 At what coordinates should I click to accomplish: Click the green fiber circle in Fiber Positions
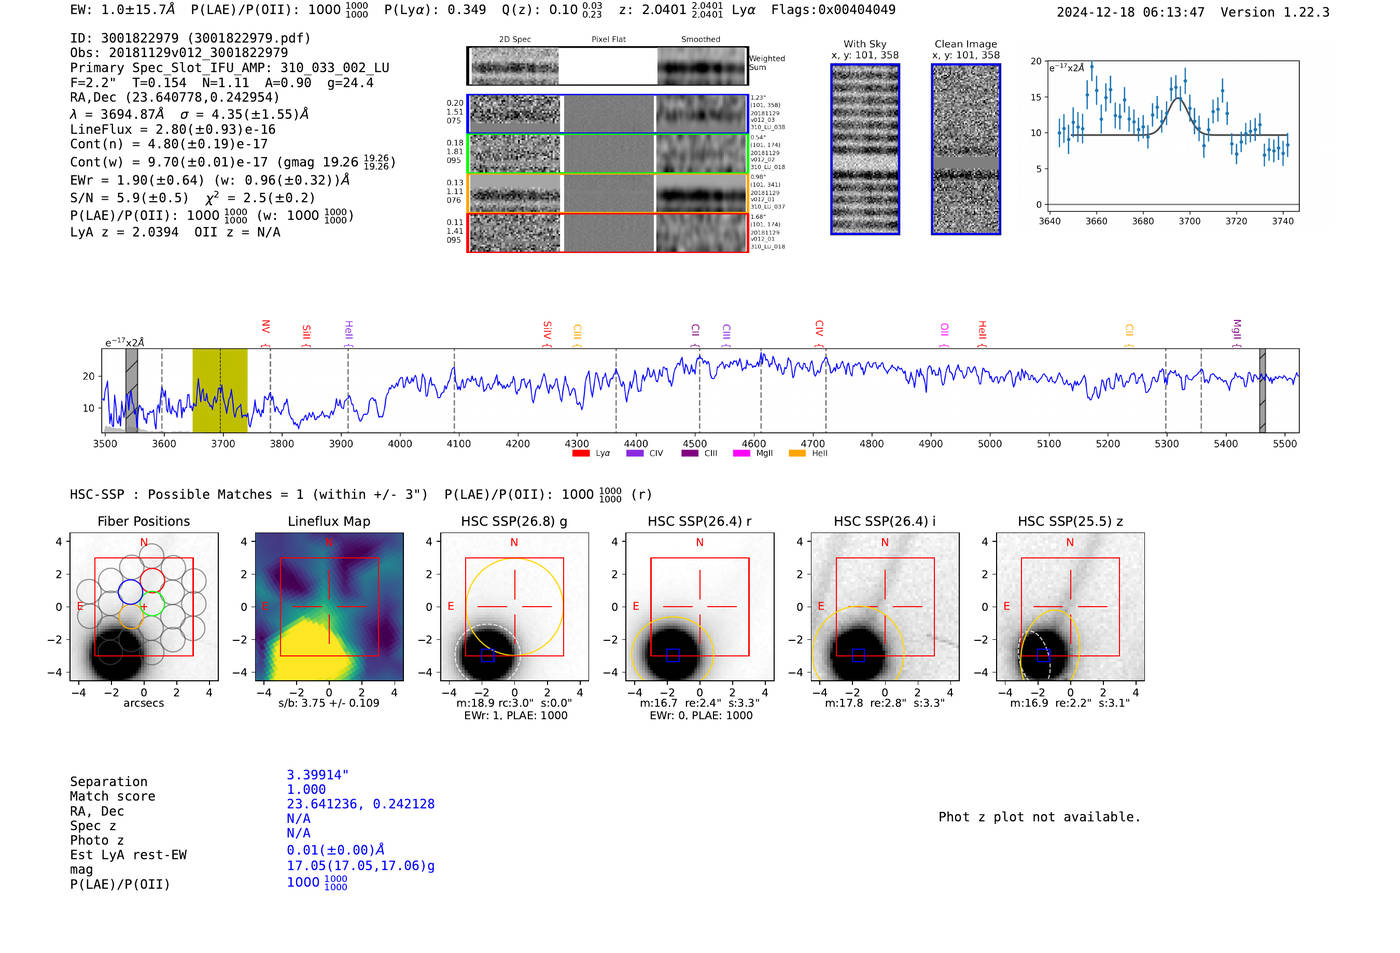pyautogui.click(x=152, y=605)
